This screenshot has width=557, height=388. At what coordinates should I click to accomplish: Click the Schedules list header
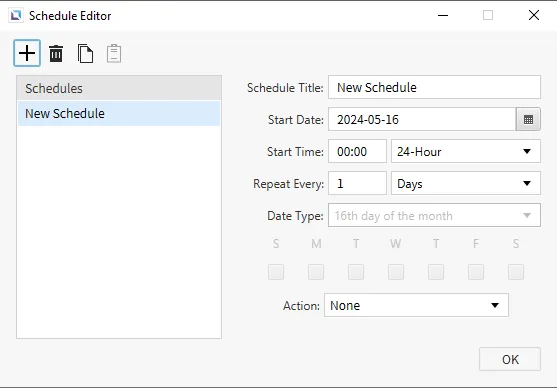[x=119, y=88]
